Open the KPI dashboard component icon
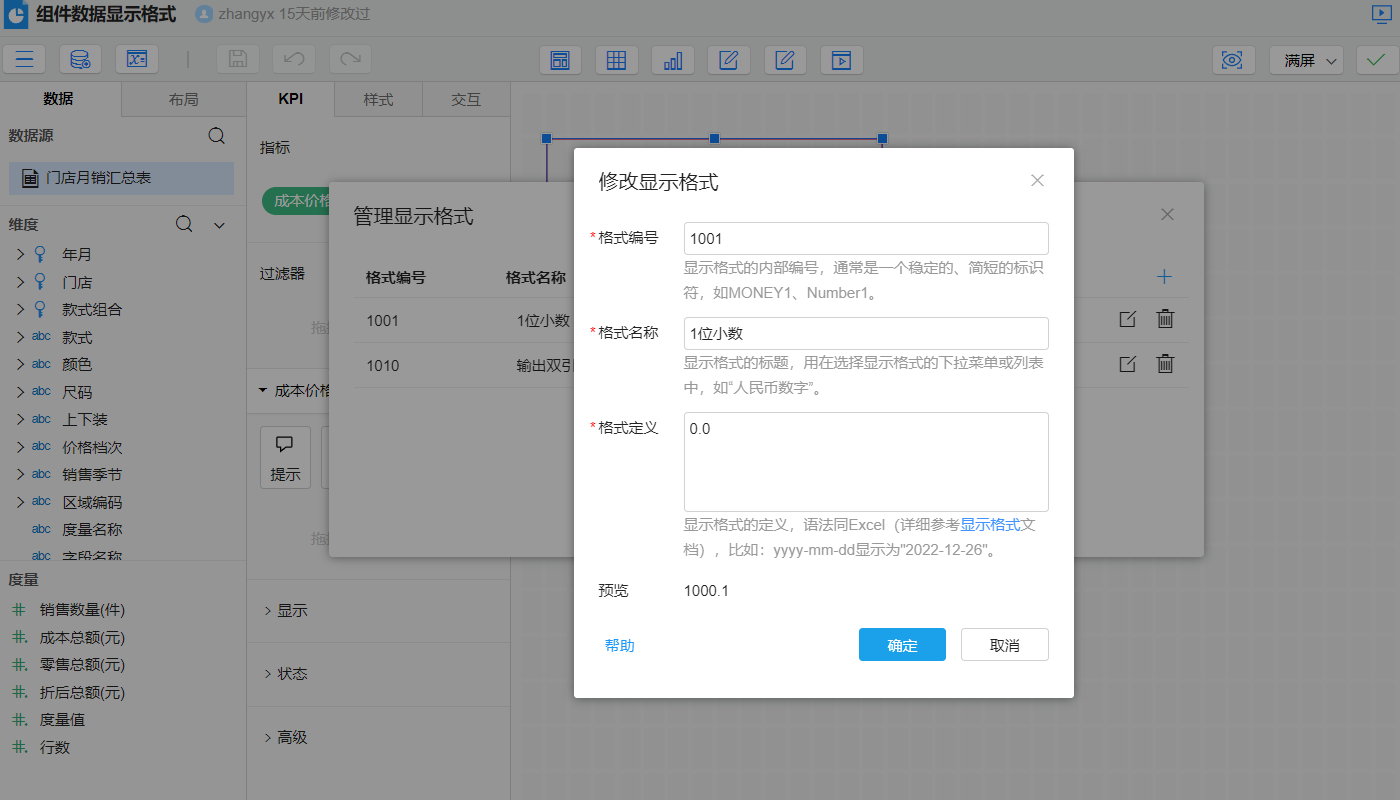 click(x=561, y=60)
